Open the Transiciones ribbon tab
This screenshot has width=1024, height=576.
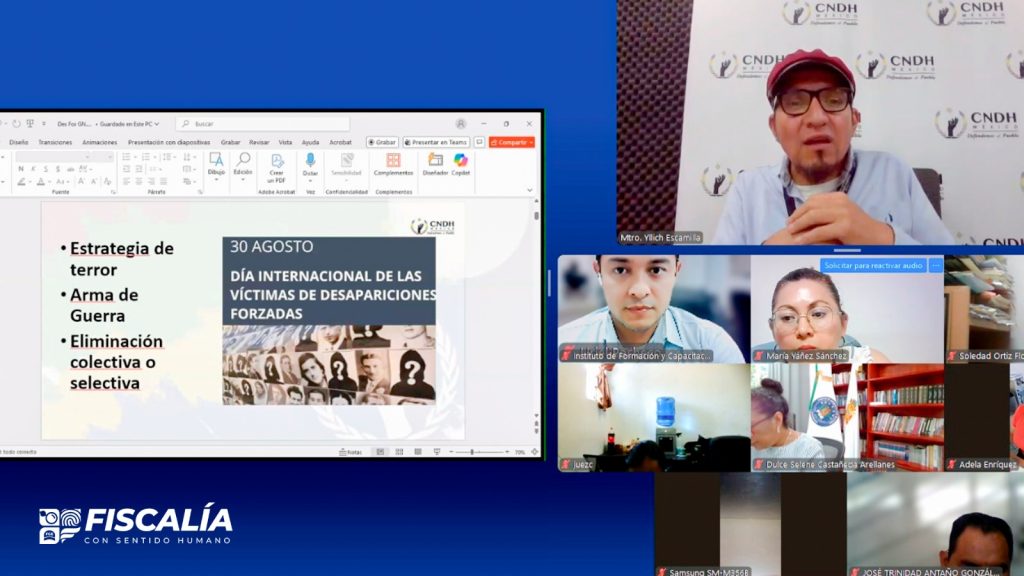pos(55,142)
